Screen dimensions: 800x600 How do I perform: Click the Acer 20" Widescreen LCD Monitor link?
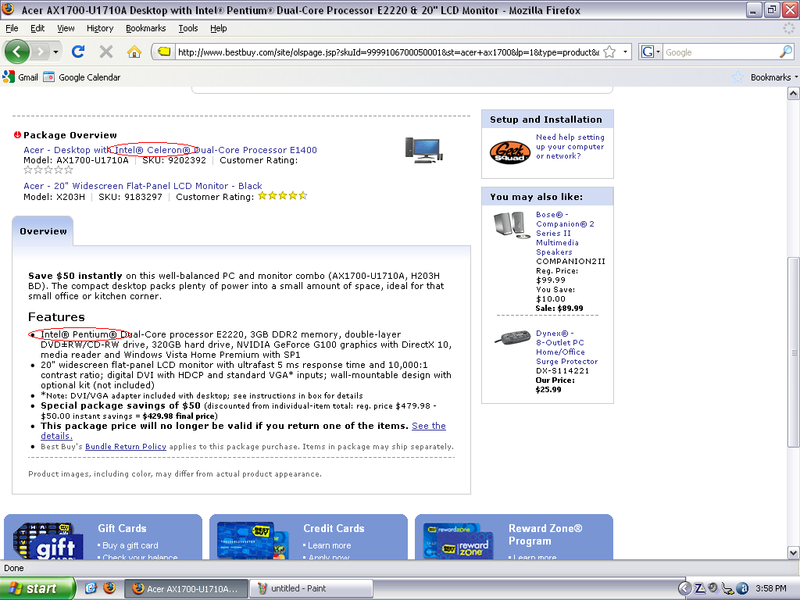(143, 186)
